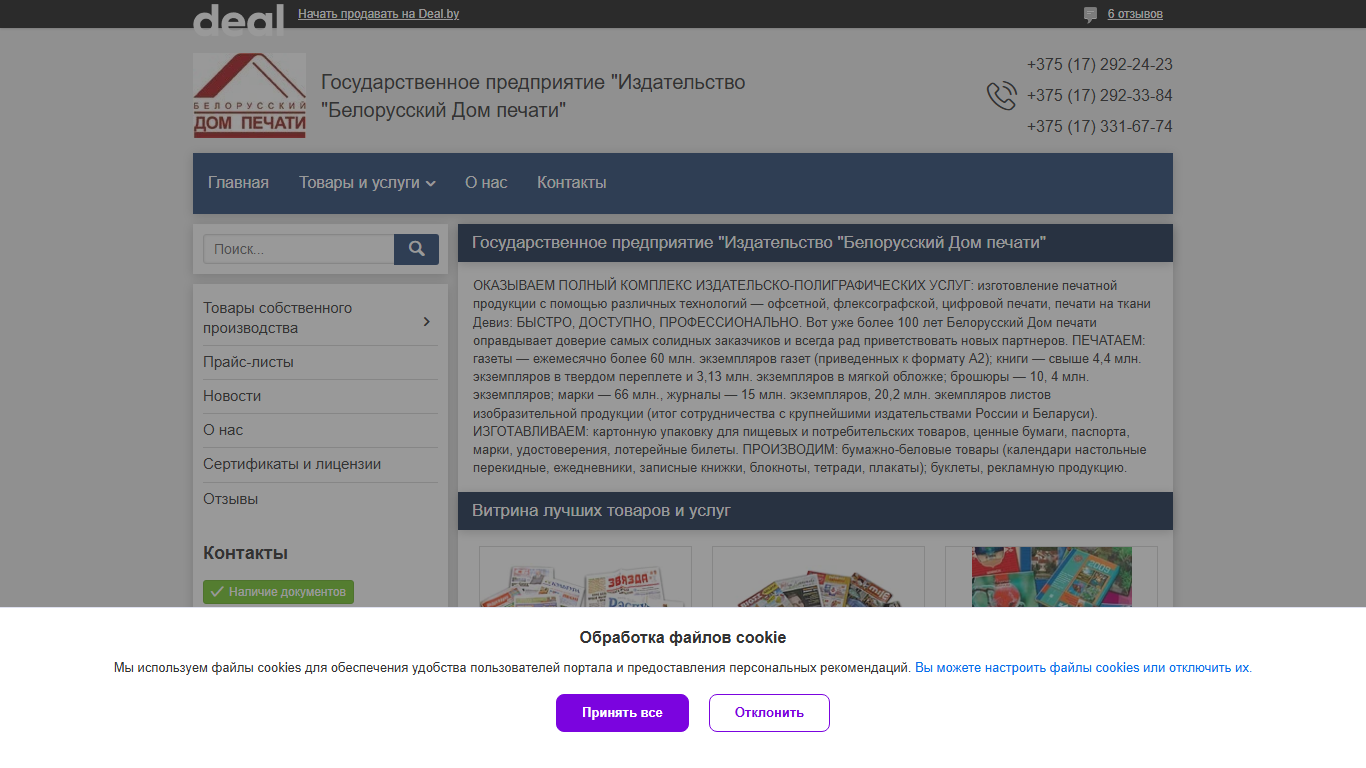Click phone number +375 (17) 292-33-84
1366x768 pixels.
pos(1100,96)
